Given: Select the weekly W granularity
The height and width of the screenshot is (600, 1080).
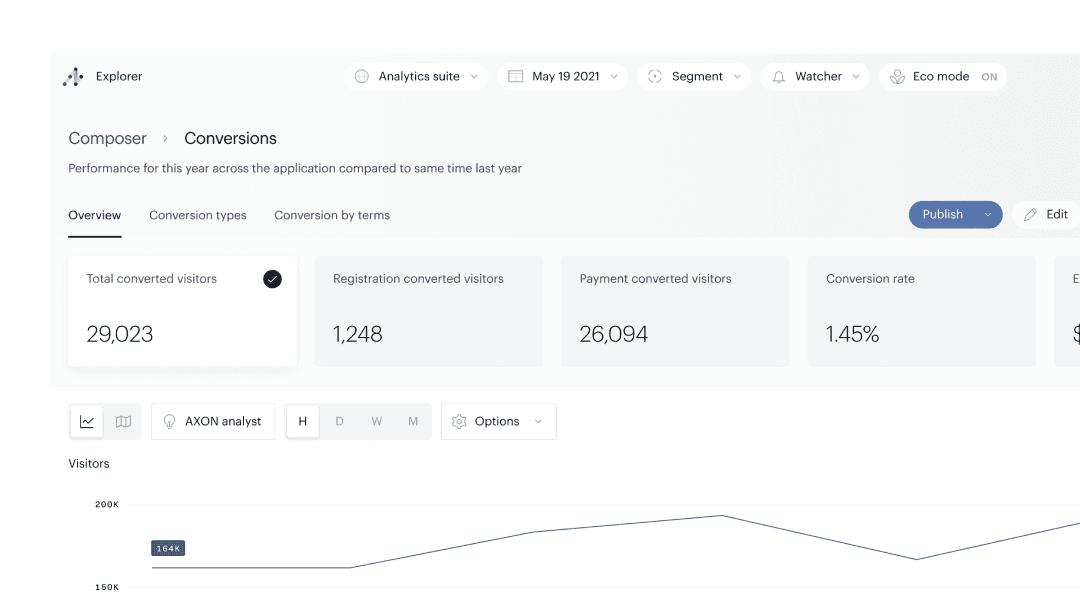Looking at the screenshot, I should pyautogui.click(x=376, y=422).
